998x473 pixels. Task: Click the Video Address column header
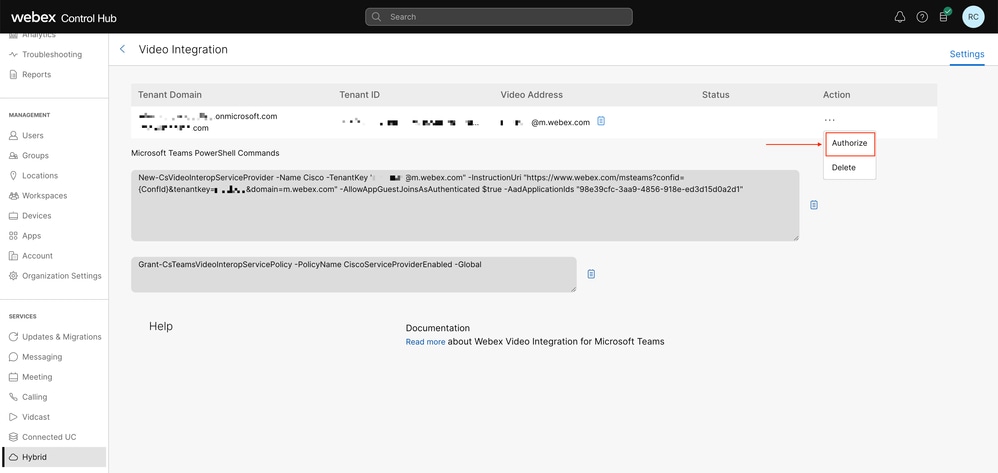pos(531,95)
